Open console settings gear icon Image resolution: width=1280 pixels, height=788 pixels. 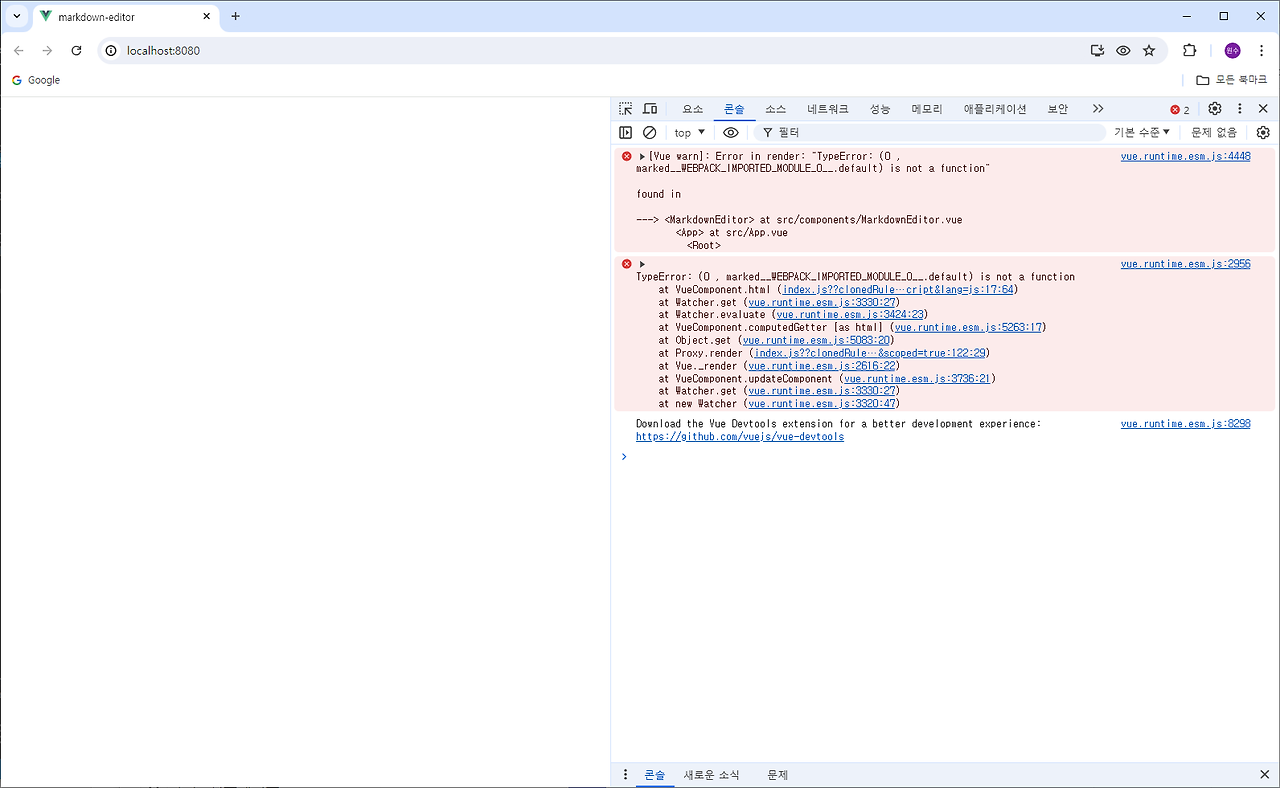pyautogui.click(x=1263, y=132)
